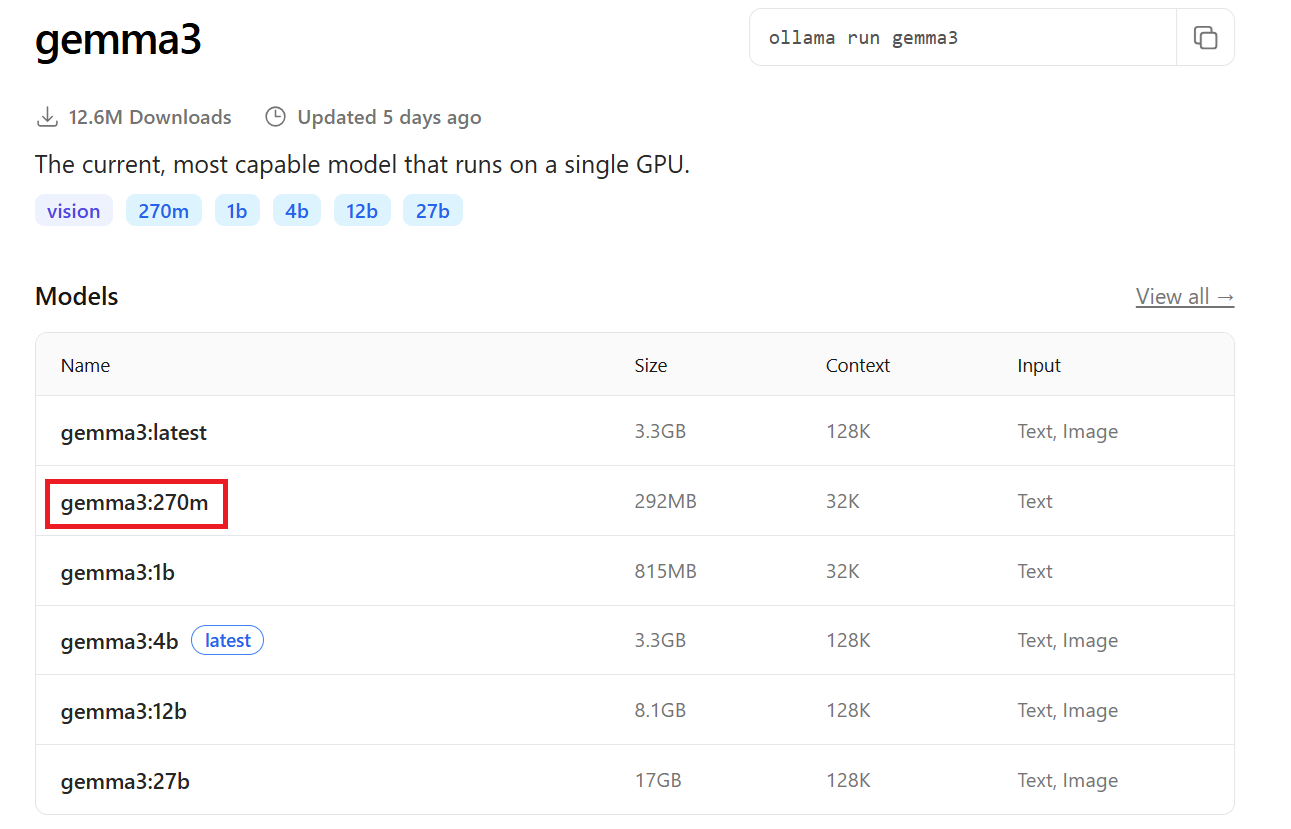The width and height of the screenshot is (1291, 829).
Task: Open the gemma3:latest model
Action: click(134, 432)
